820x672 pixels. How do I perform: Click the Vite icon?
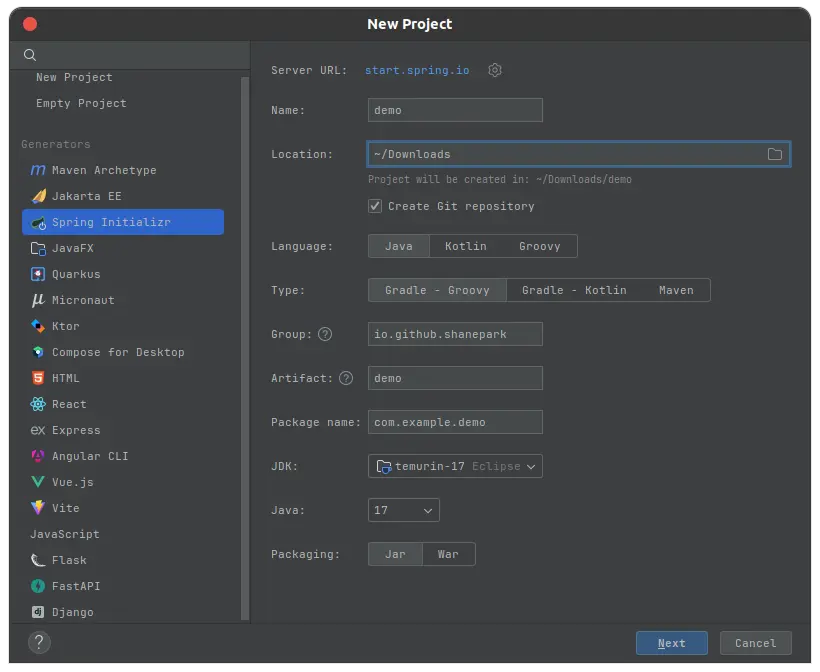[38, 508]
